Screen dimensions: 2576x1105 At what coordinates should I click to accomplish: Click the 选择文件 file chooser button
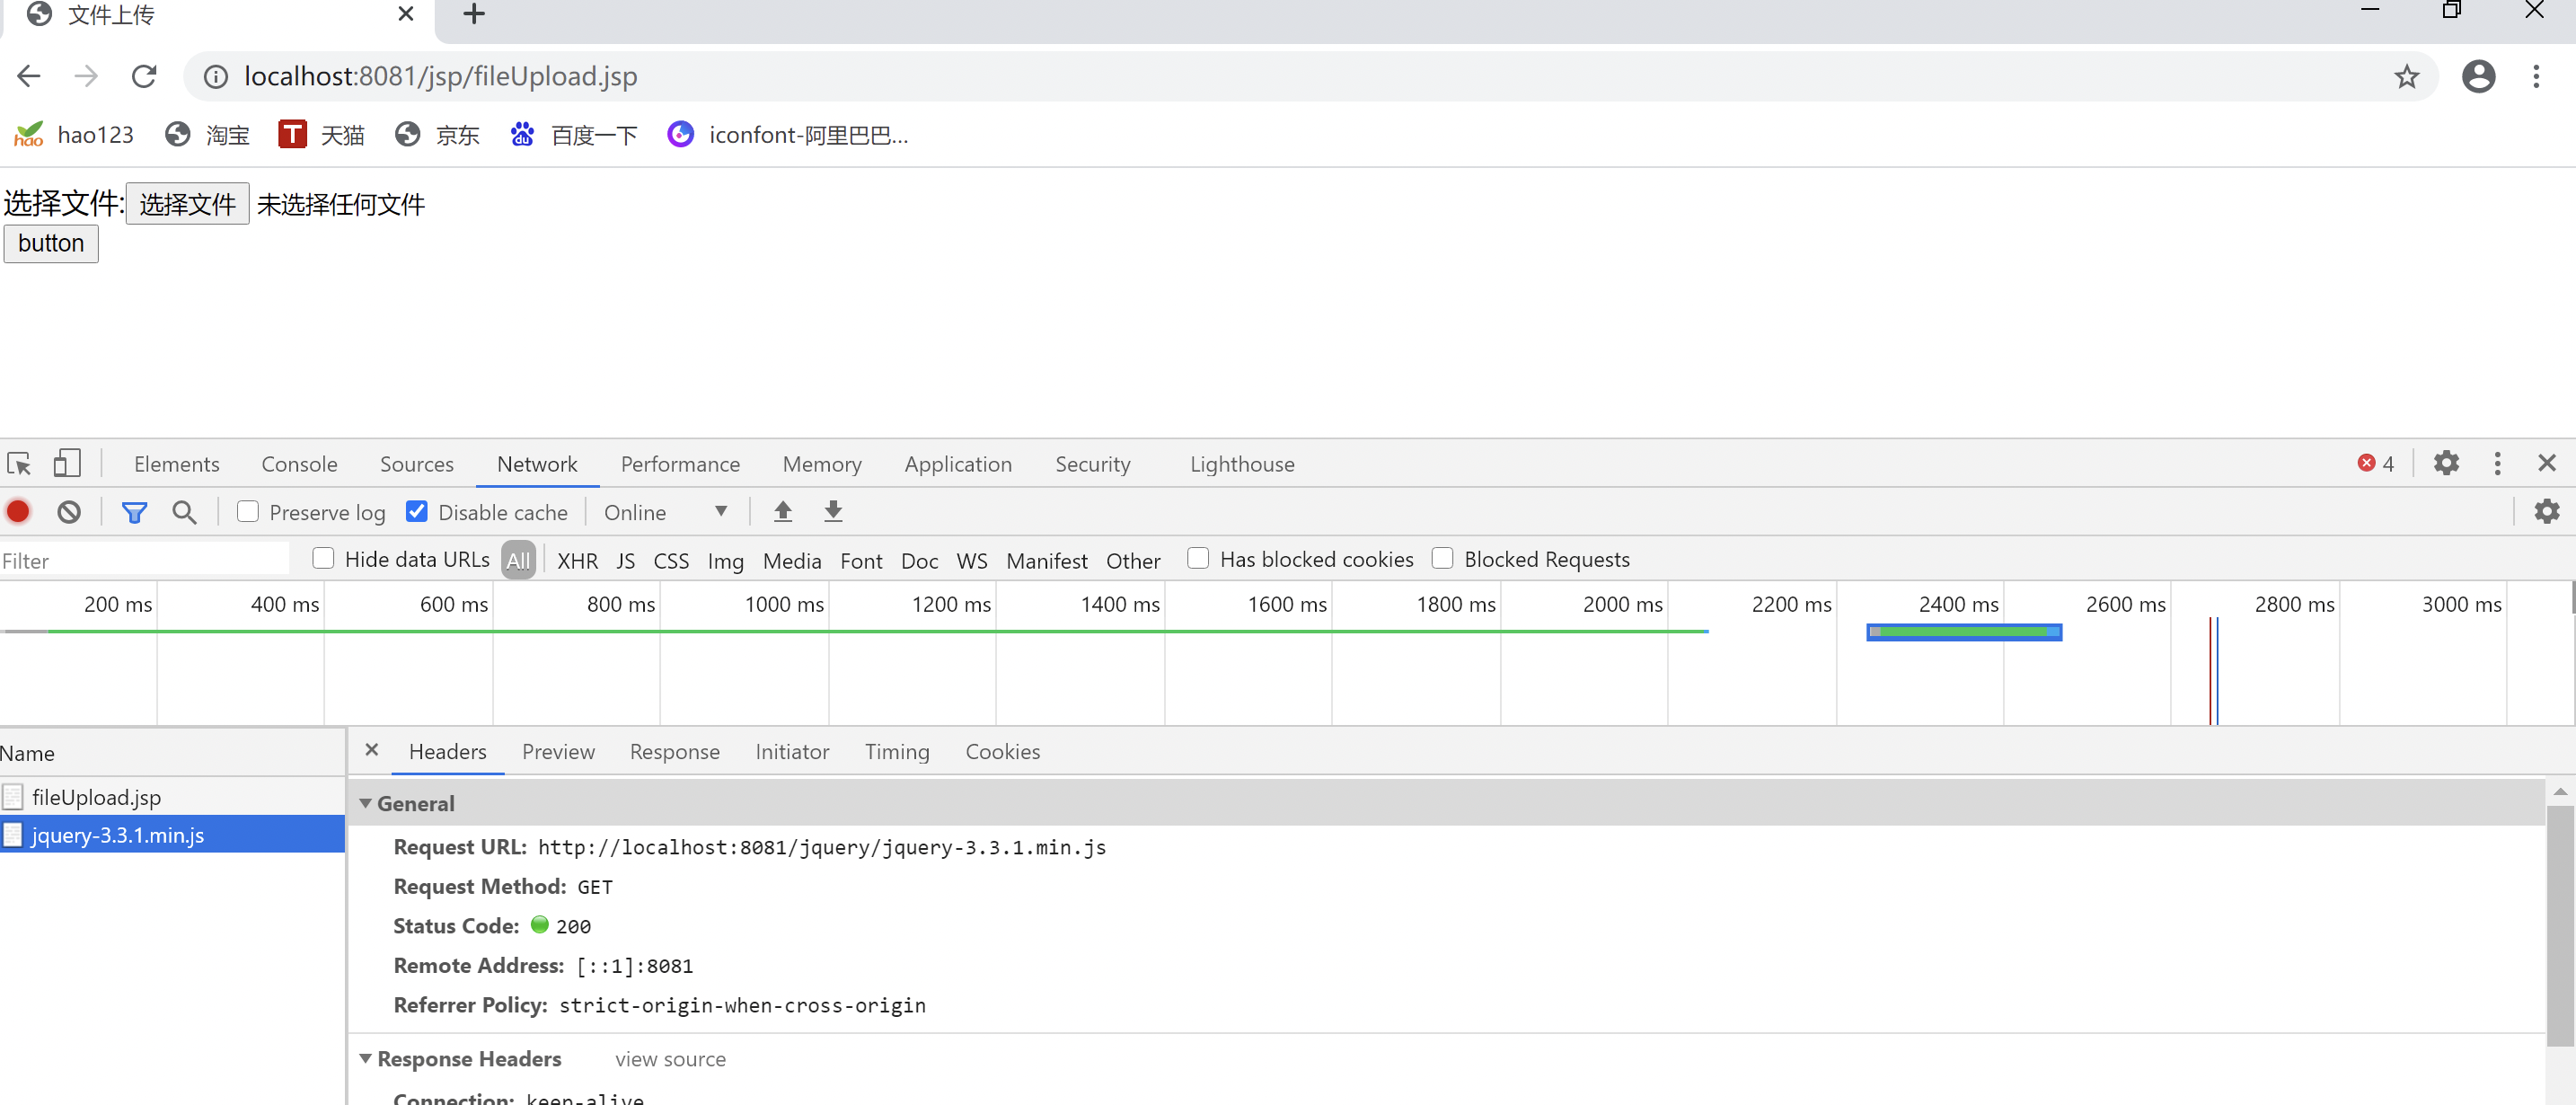tap(187, 205)
